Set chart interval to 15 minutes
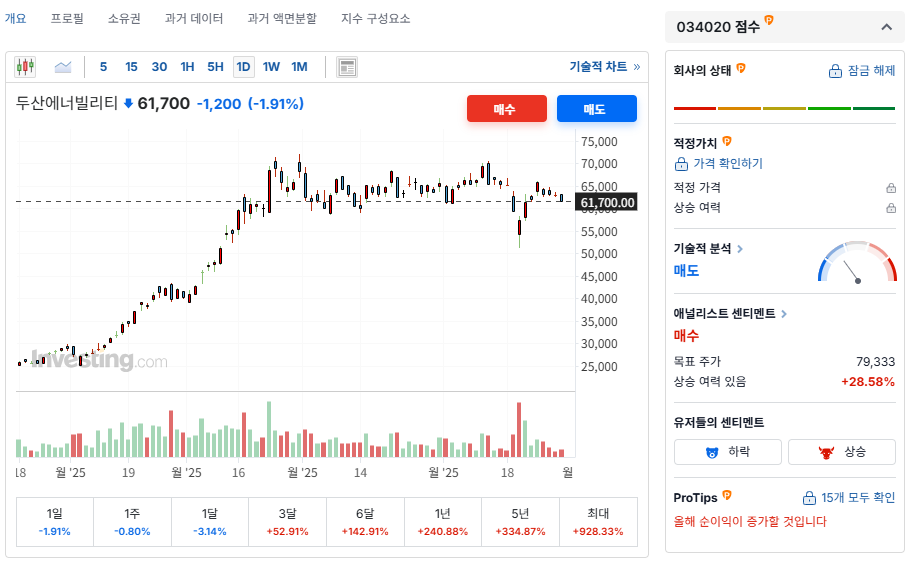The width and height of the screenshot is (915, 564). (131, 67)
